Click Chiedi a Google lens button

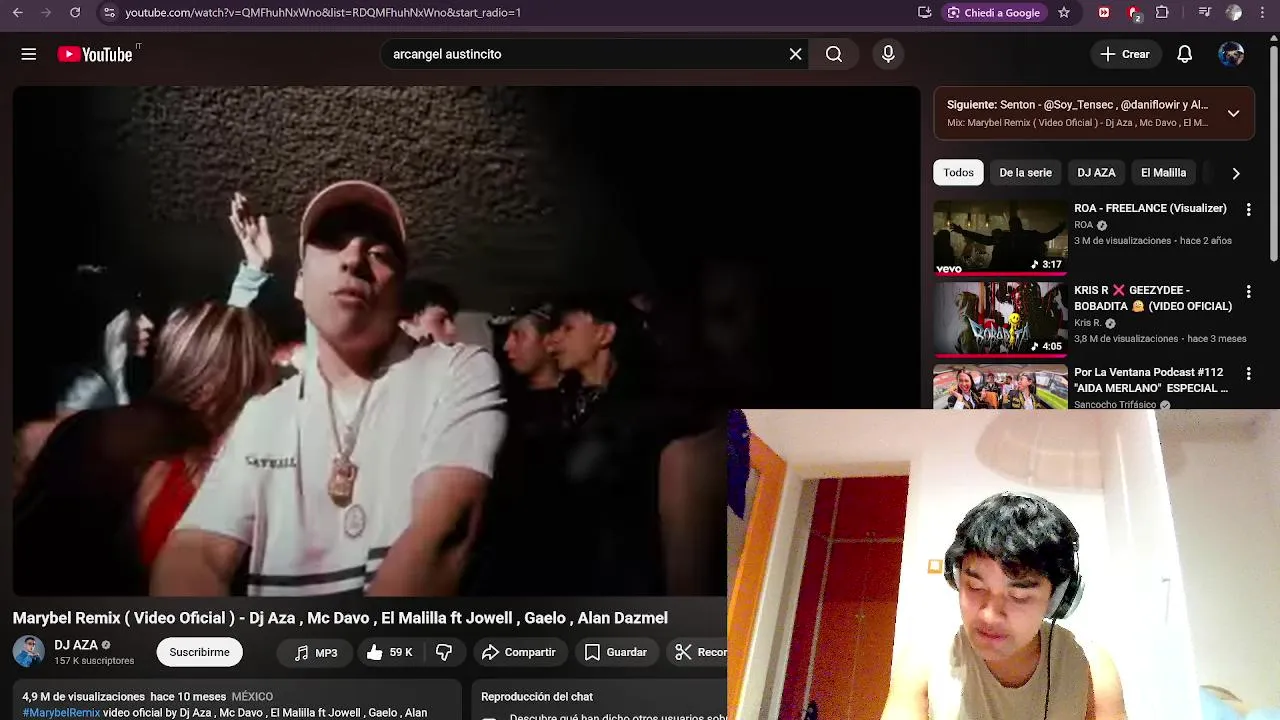[995, 13]
